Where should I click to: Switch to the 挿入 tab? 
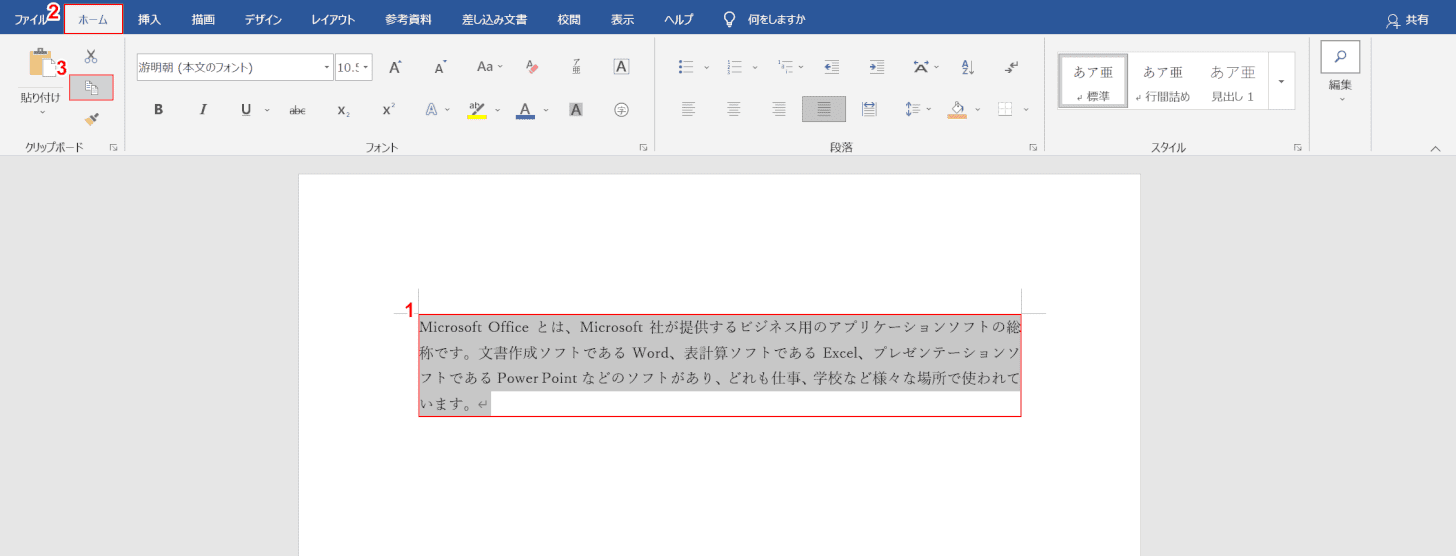[149, 19]
